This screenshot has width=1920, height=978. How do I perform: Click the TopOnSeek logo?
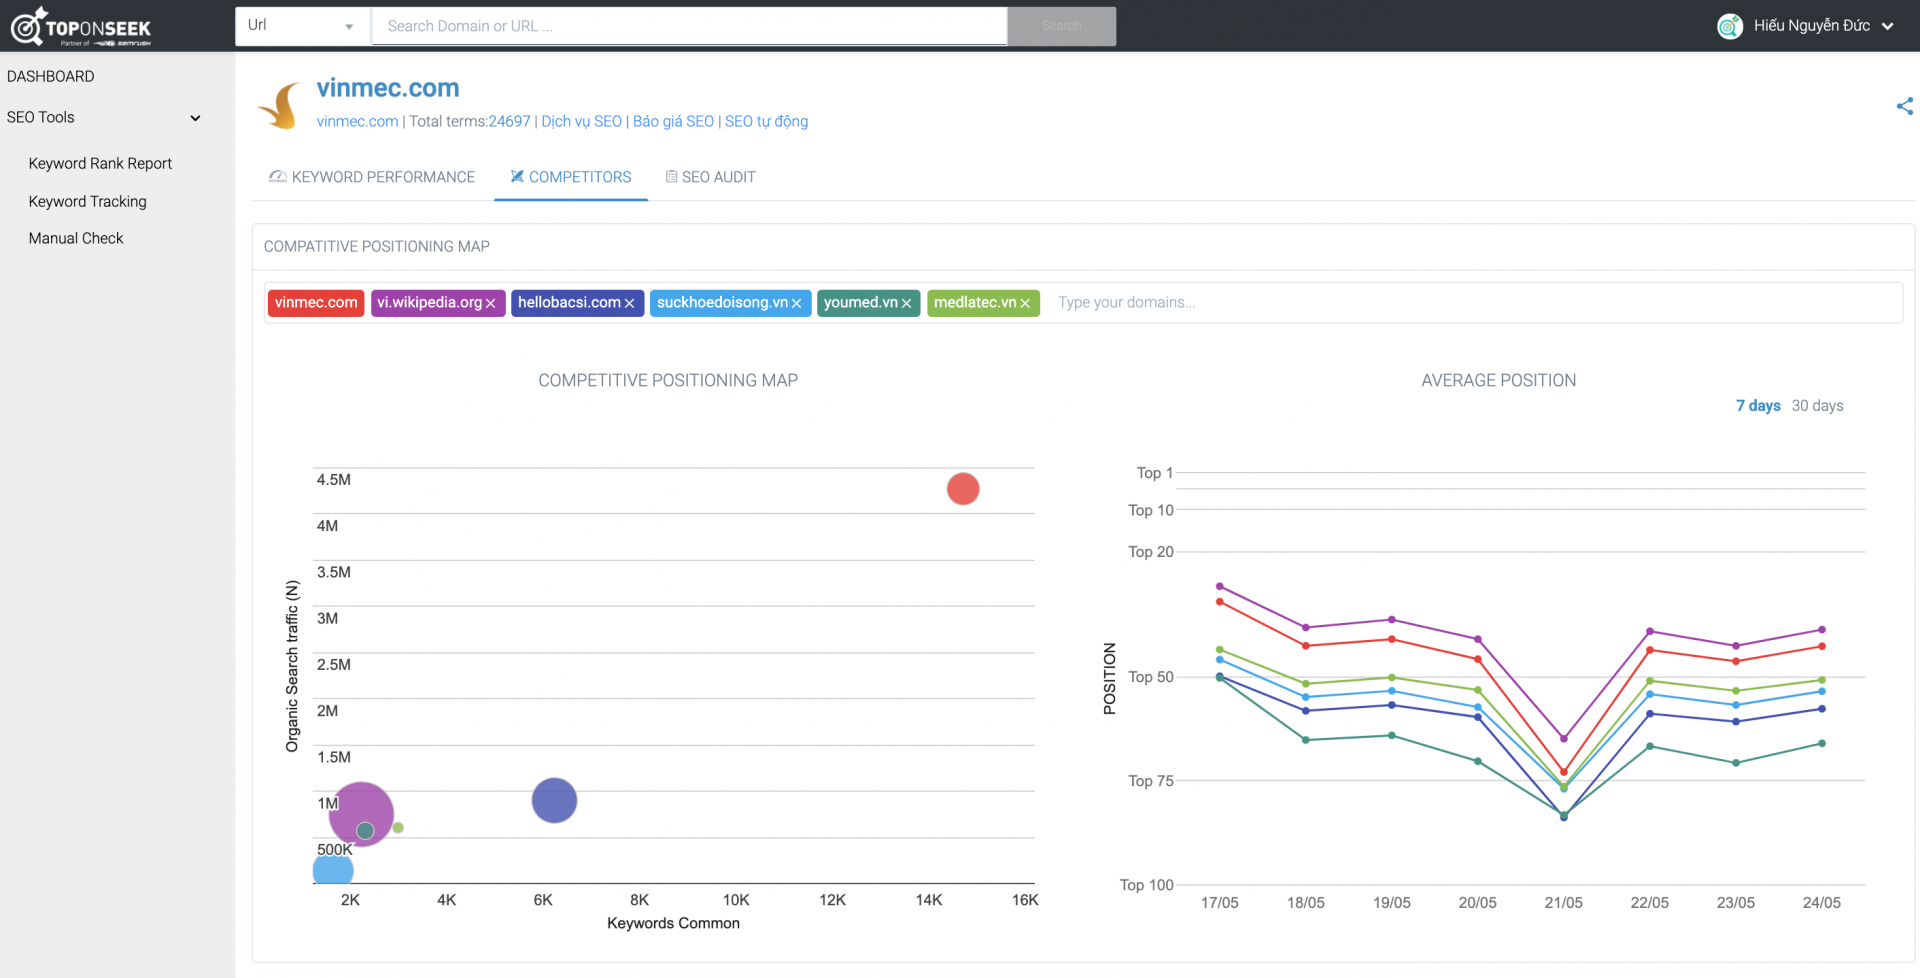82,27
